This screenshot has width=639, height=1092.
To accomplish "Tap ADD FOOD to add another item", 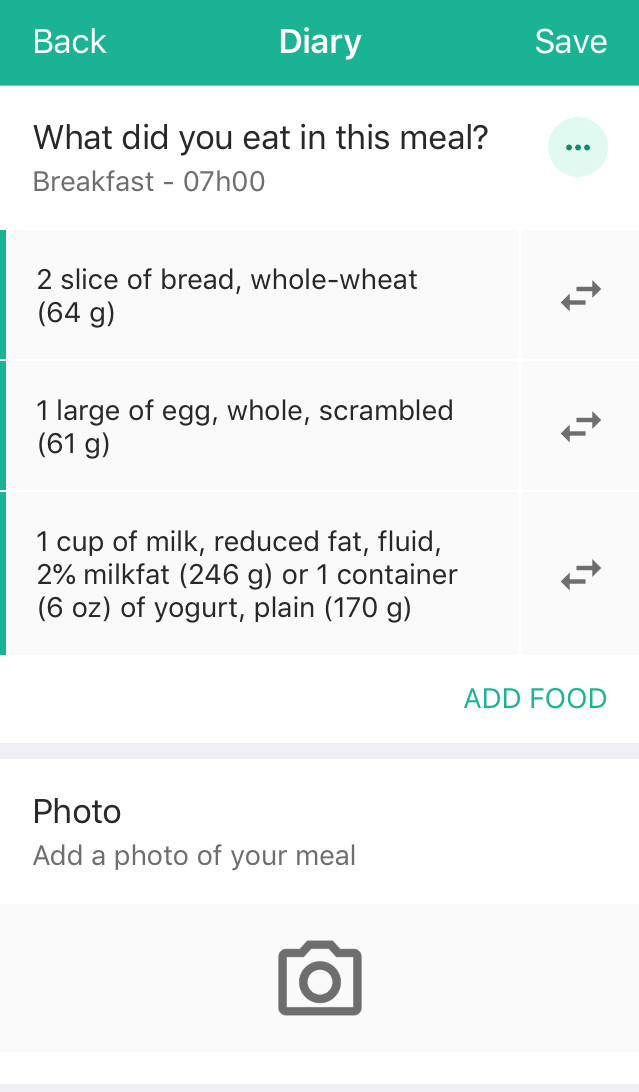I will (x=534, y=698).
